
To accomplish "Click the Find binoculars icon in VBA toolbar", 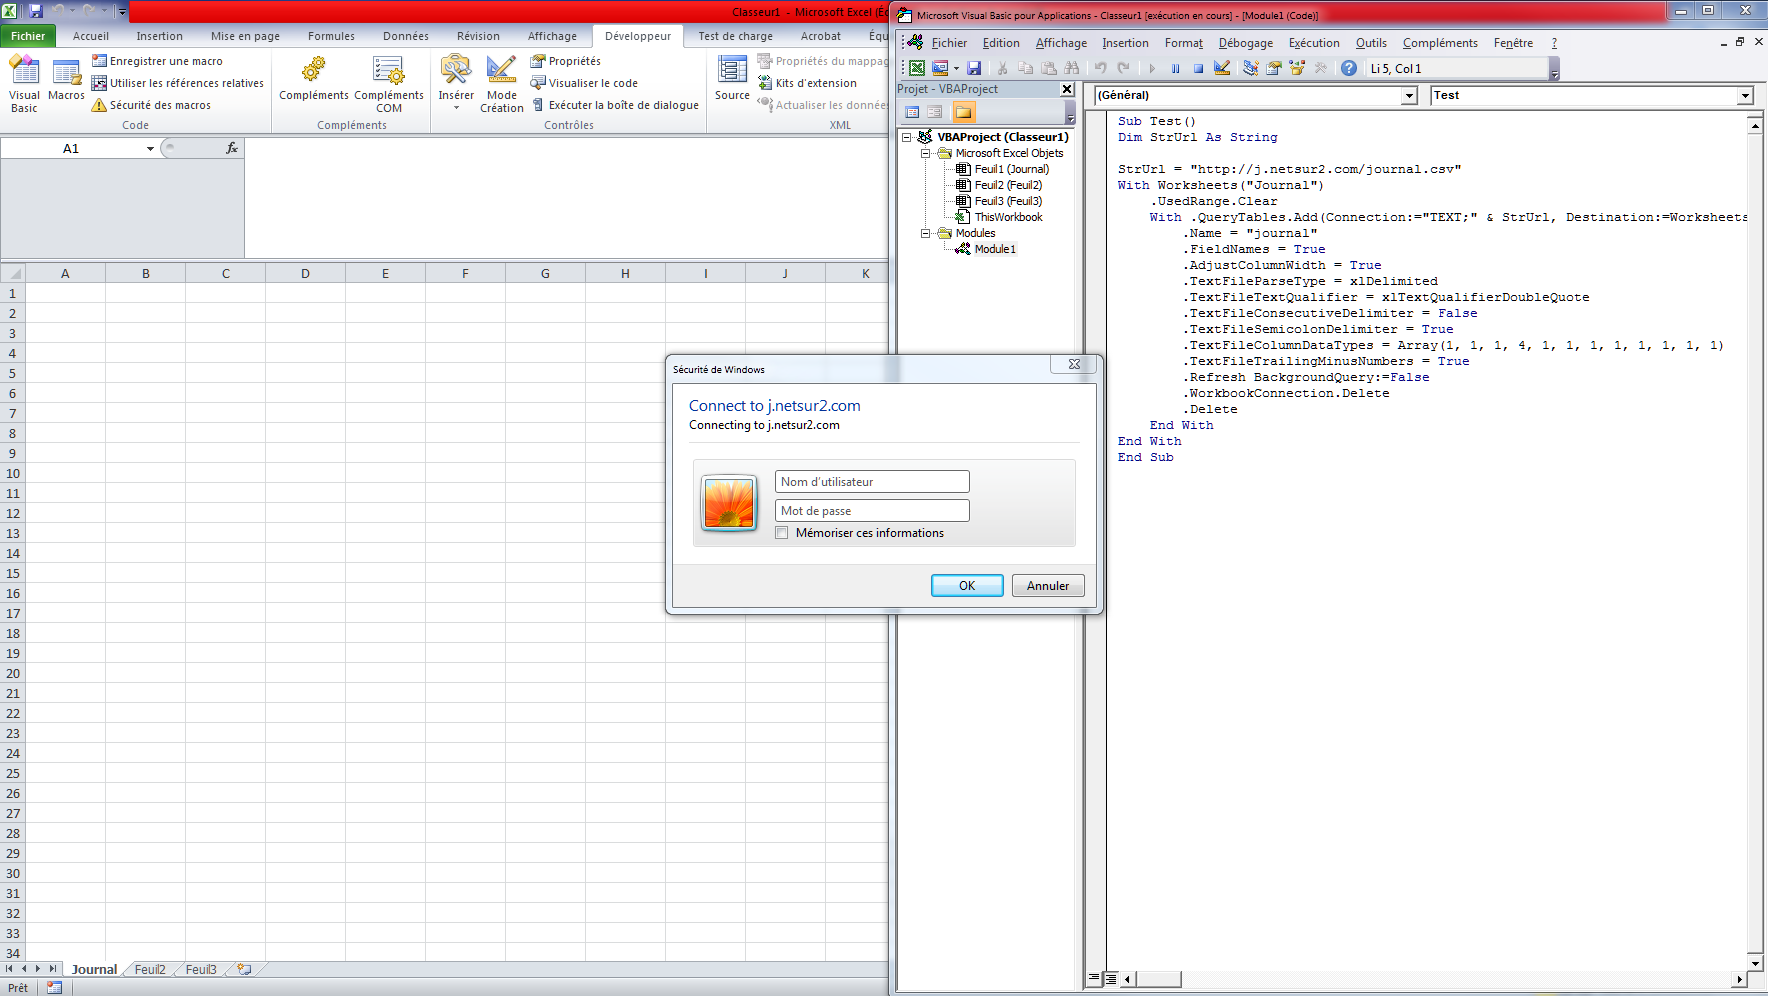I will pos(1072,68).
